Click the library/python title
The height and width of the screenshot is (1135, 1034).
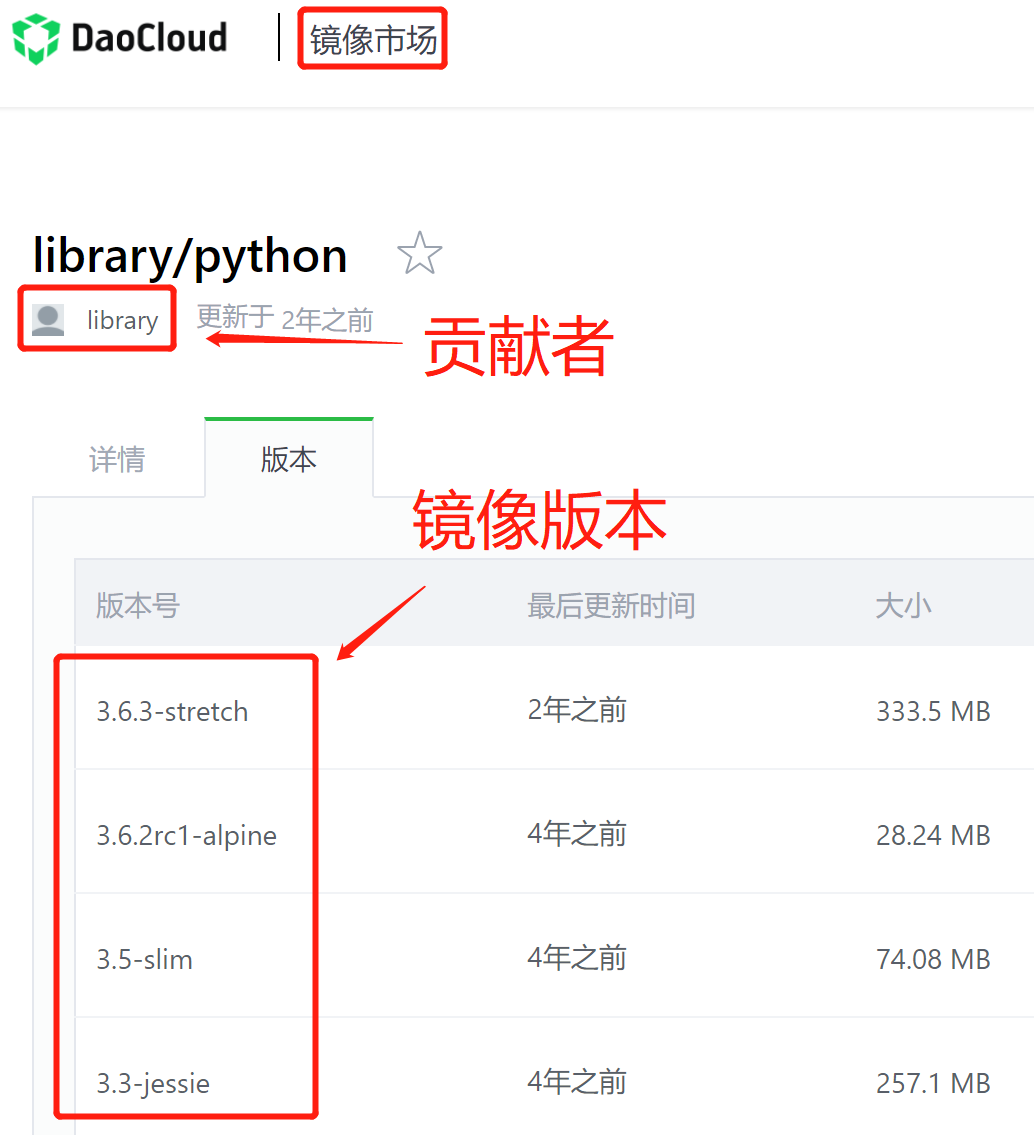tap(190, 256)
